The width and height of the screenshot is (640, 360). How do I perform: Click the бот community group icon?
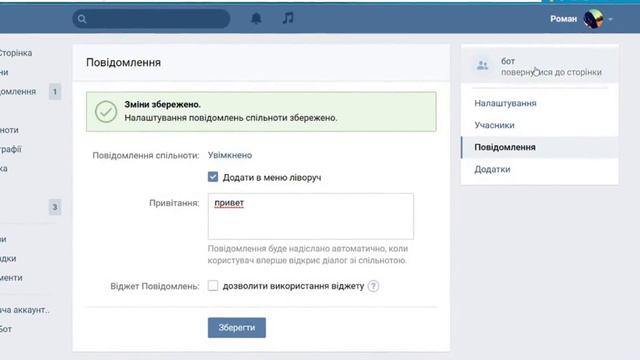click(x=482, y=65)
